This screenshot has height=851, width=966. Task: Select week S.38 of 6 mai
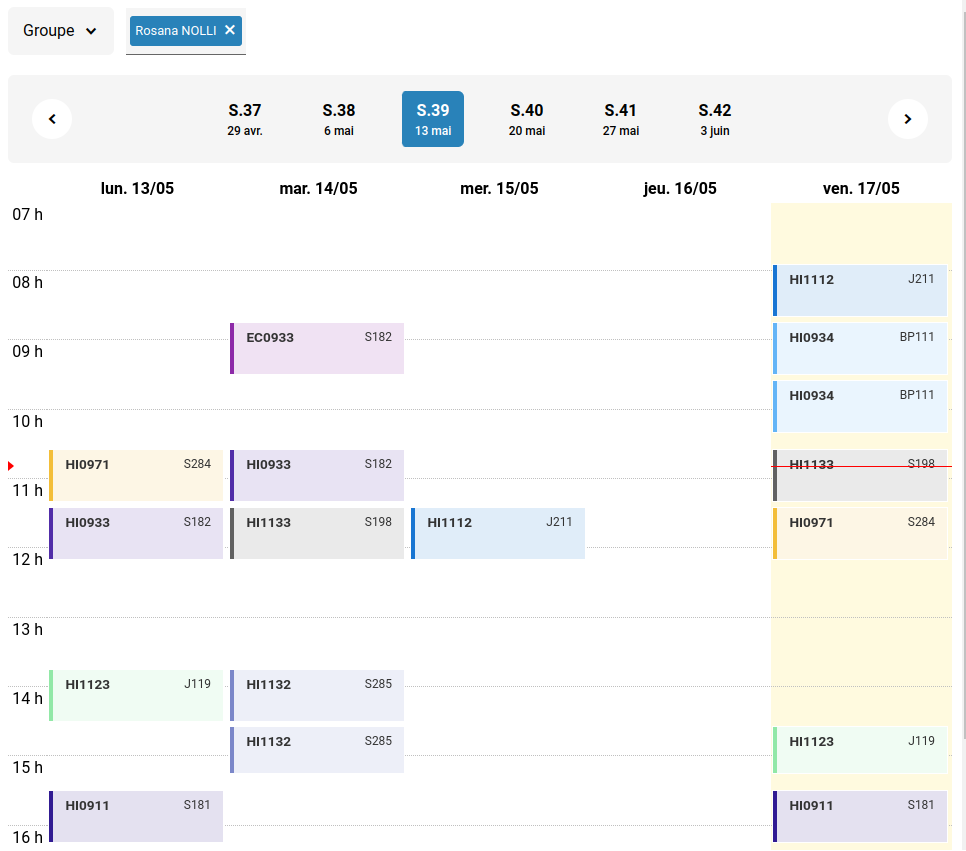[x=339, y=119]
